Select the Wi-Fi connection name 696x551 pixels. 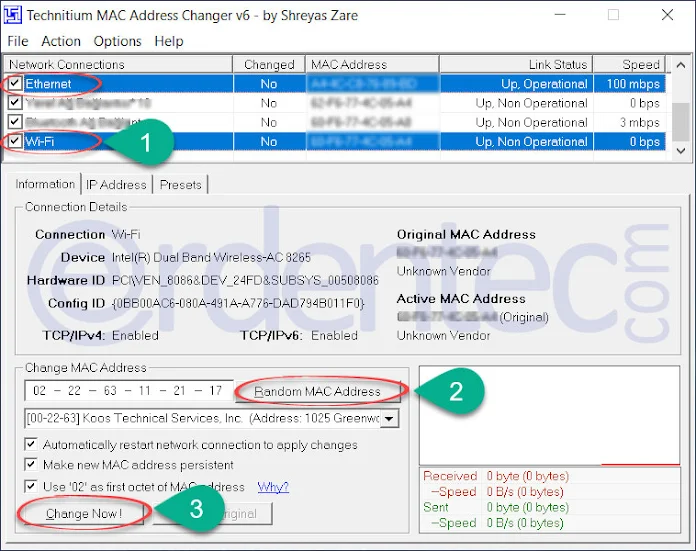[40, 142]
